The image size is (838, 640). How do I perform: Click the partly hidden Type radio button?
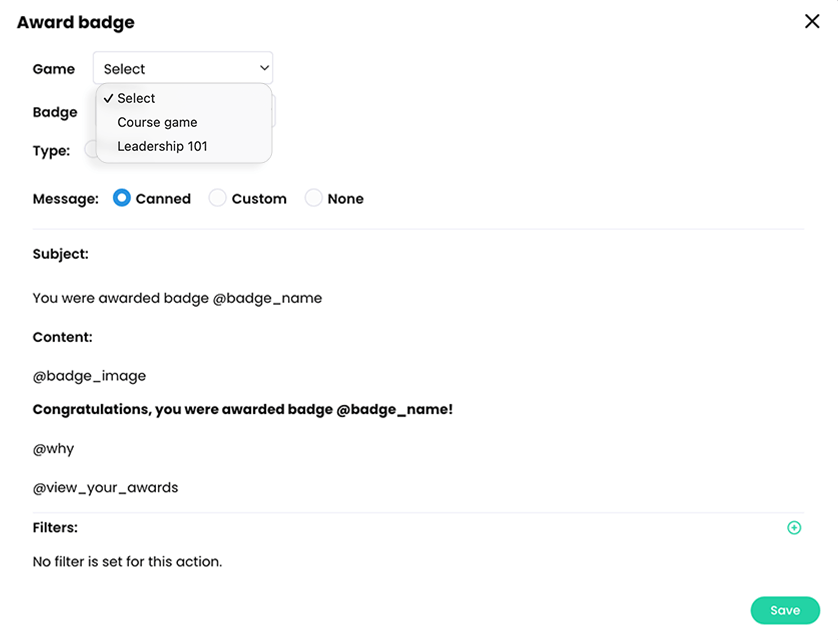pyautogui.click(x=89, y=149)
